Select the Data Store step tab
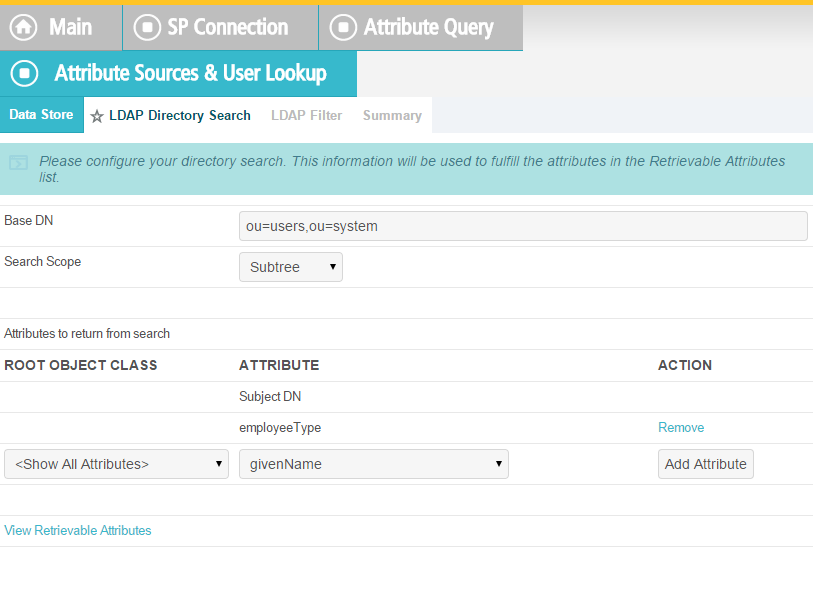 (x=41, y=115)
